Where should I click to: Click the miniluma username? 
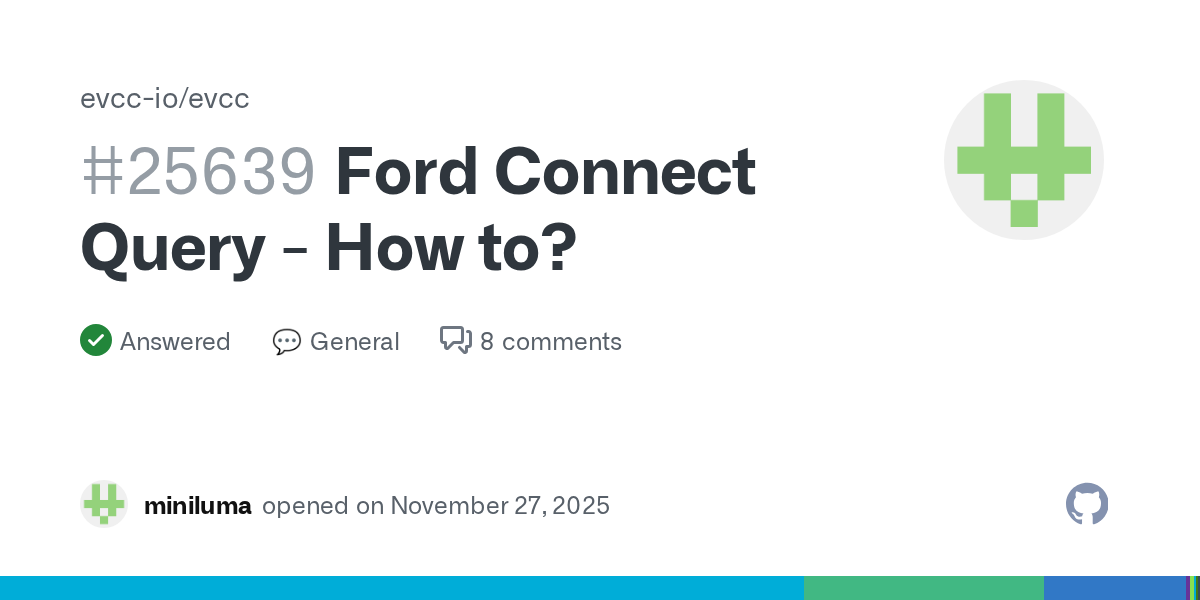tap(197, 506)
